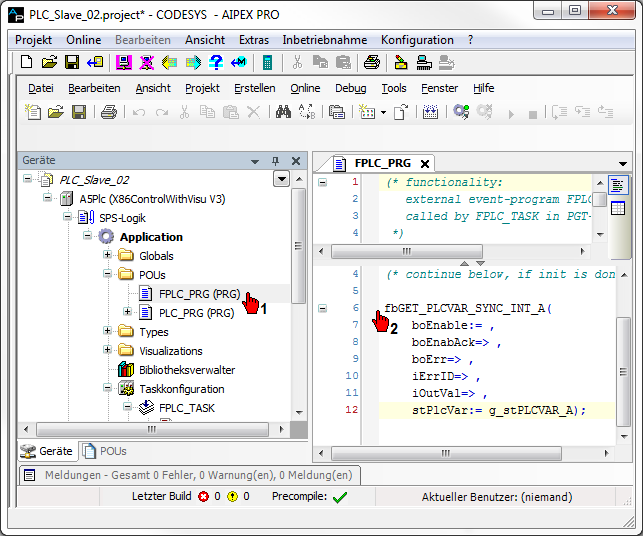
Task: Click the greyed Start play icon
Action: (511, 114)
